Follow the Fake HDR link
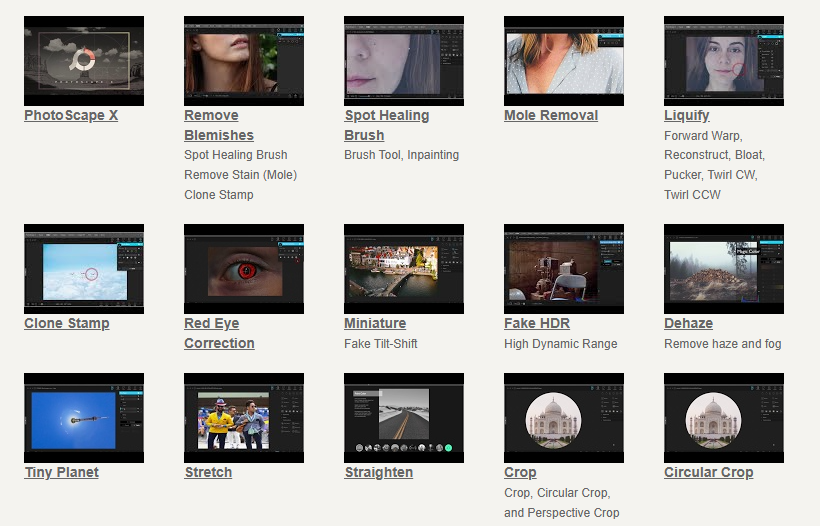Image resolution: width=820 pixels, height=526 pixels. click(x=537, y=324)
